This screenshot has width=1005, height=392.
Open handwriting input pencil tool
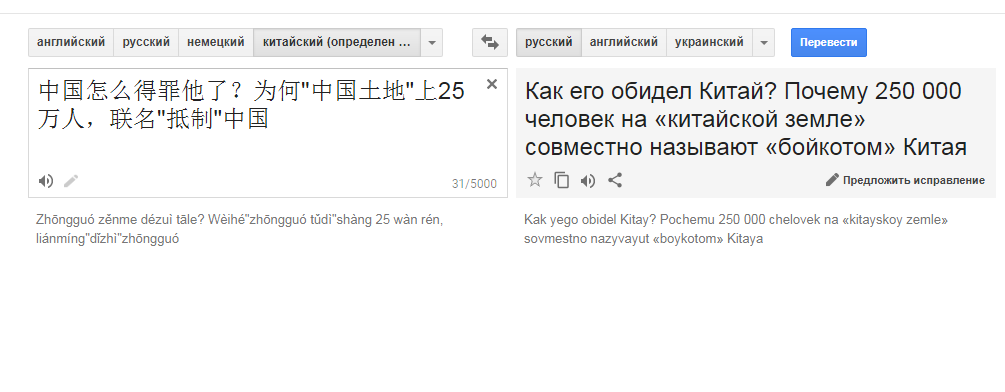pos(71,181)
